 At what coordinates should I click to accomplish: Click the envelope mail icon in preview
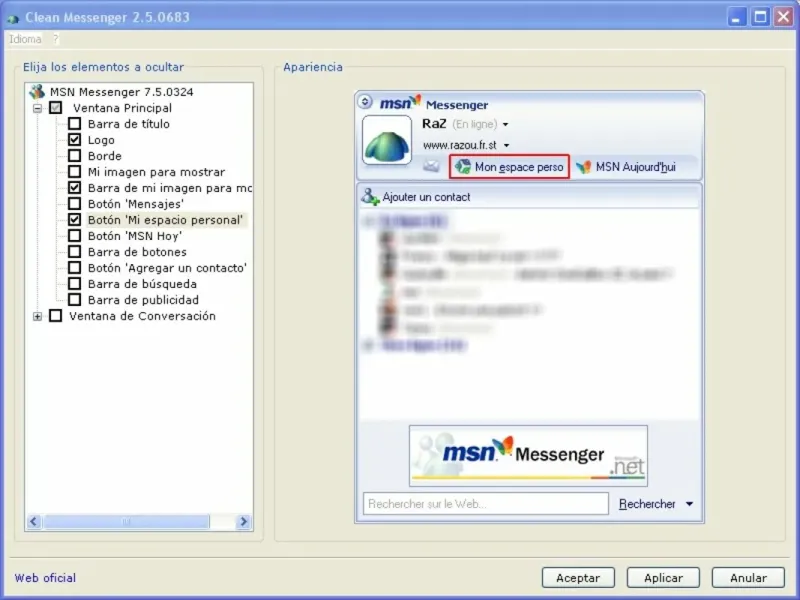[431, 166]
